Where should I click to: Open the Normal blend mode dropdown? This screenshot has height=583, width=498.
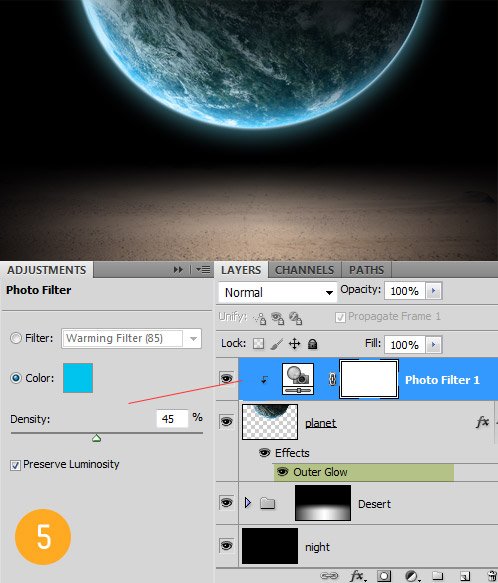[x=278, y=292]
